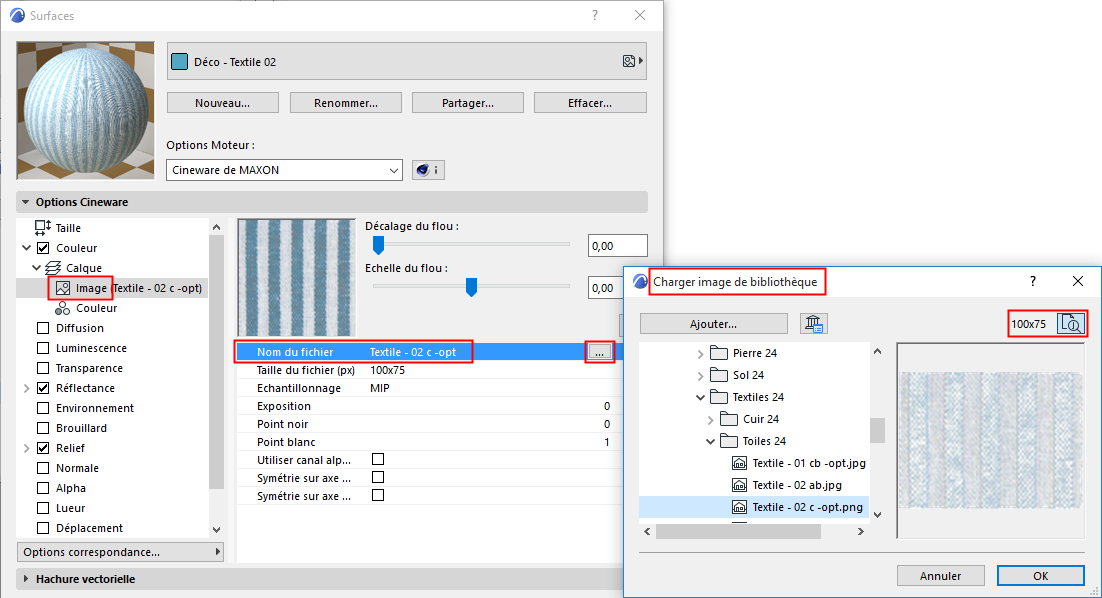The image size is (1102, 598).
Task: Open surface picker icon beside Déco - Textile 02
Action: 633,62
